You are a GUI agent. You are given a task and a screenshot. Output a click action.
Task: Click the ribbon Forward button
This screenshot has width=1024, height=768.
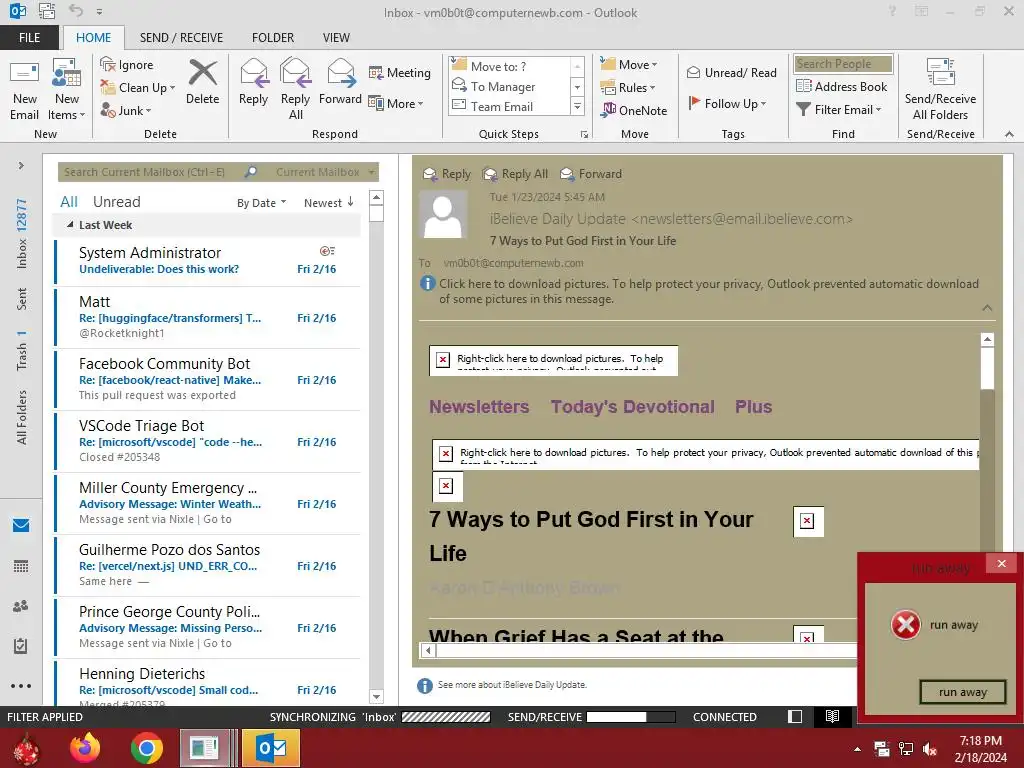click(340, 82)
